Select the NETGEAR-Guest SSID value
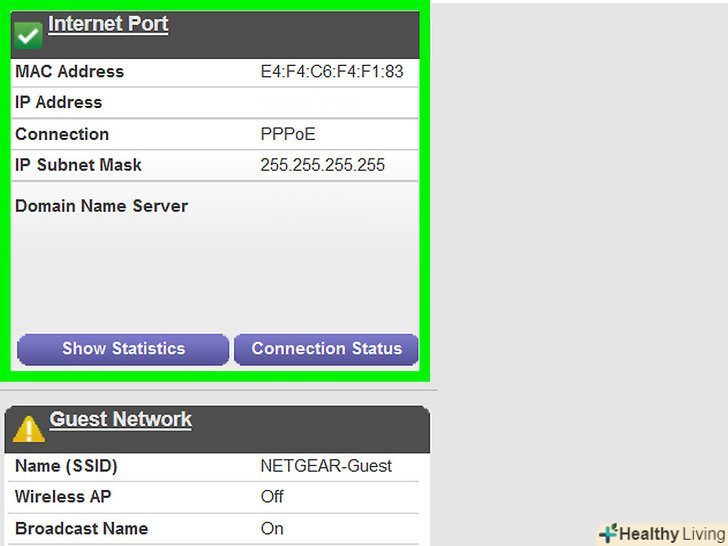The width and height of the screenshot is (728, 546). 326,466
